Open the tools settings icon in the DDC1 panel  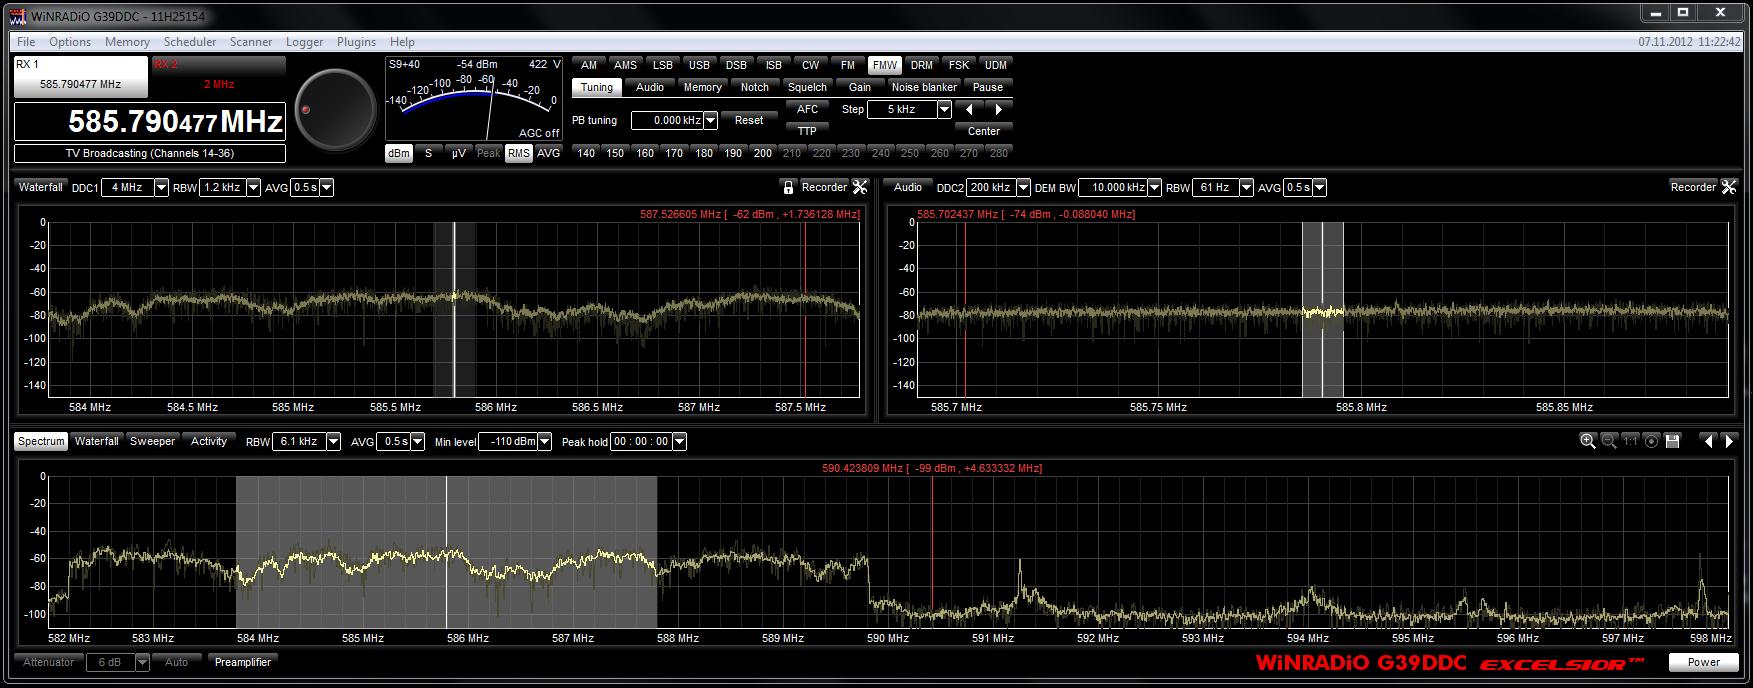[x=860, y=187]
